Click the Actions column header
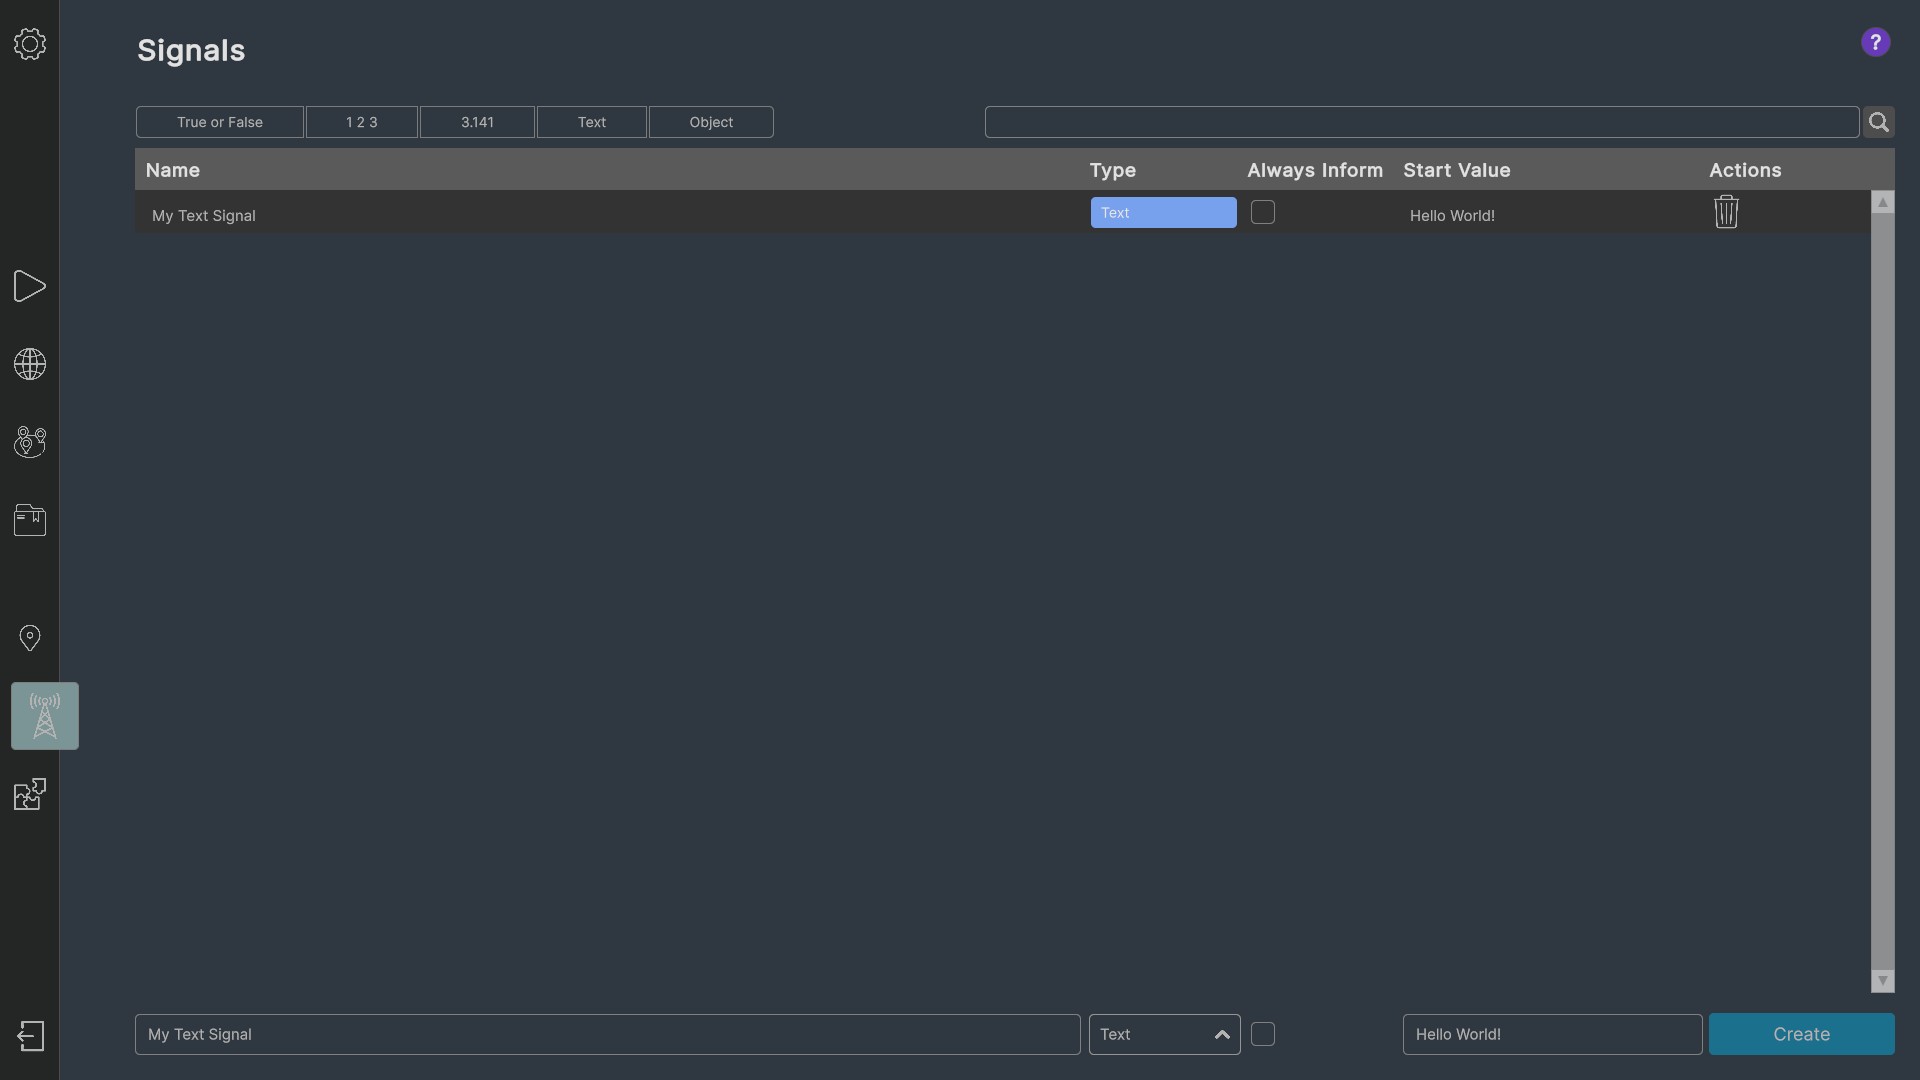 pos(1745,170)
